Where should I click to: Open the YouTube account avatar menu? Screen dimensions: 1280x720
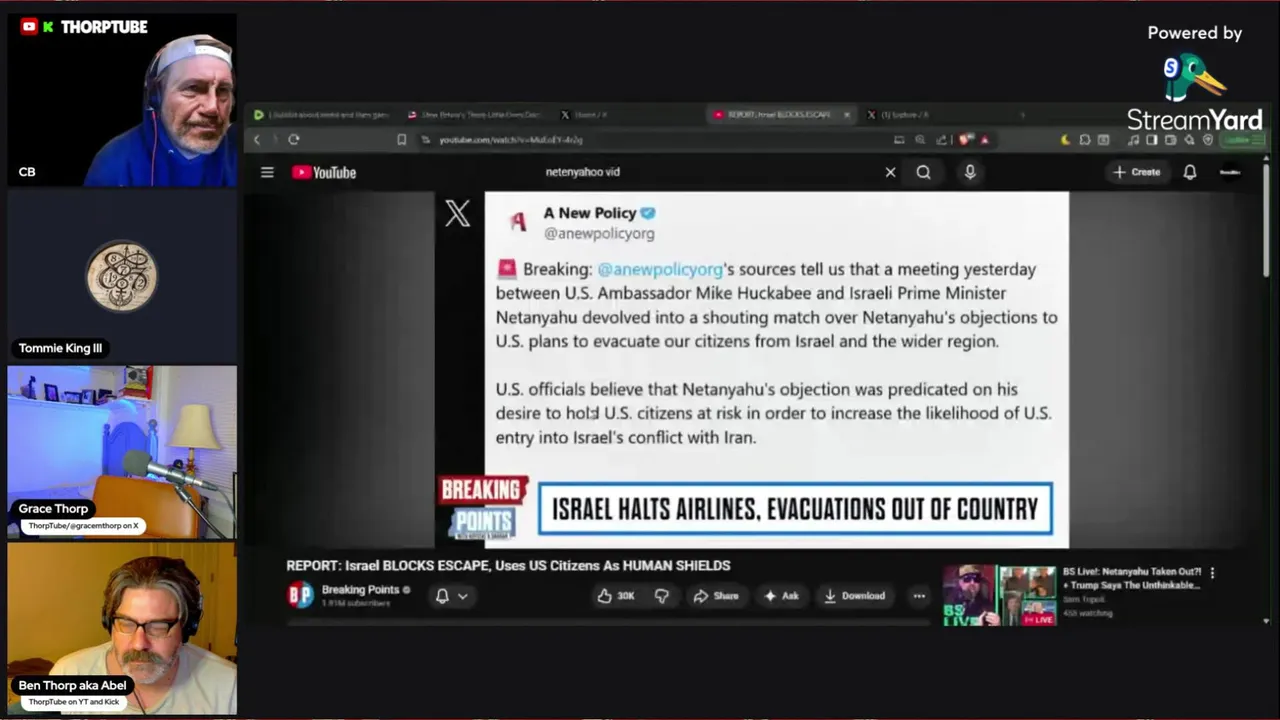tap(1231, 172)
